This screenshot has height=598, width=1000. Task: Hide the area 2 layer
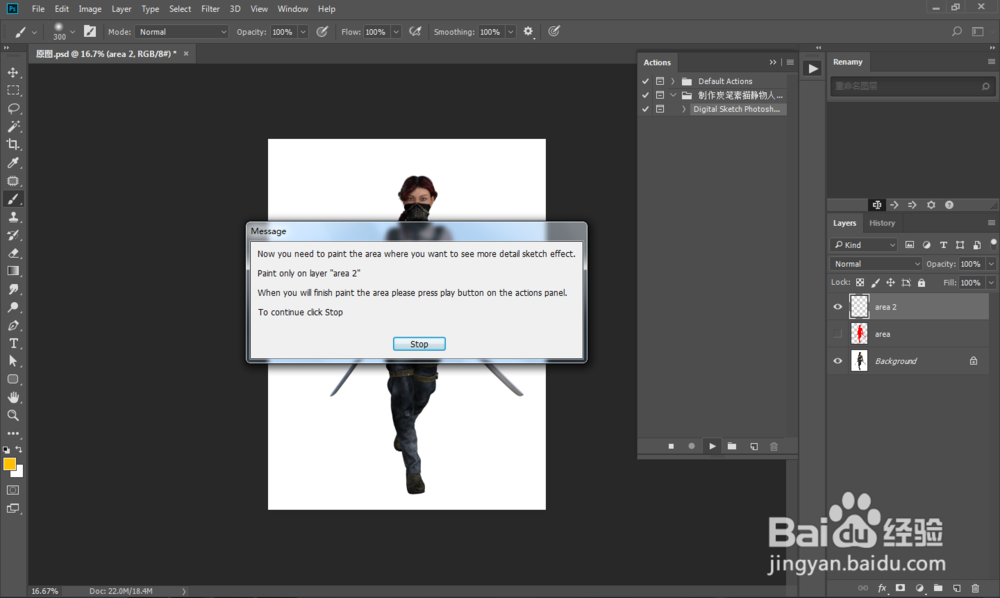[837, 307]
